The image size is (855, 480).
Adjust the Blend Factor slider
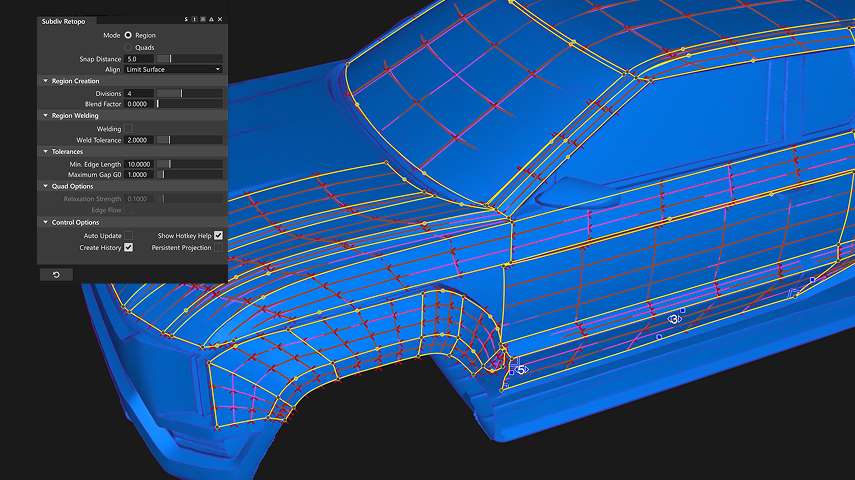pyautogui.click(x=189, y=104)
